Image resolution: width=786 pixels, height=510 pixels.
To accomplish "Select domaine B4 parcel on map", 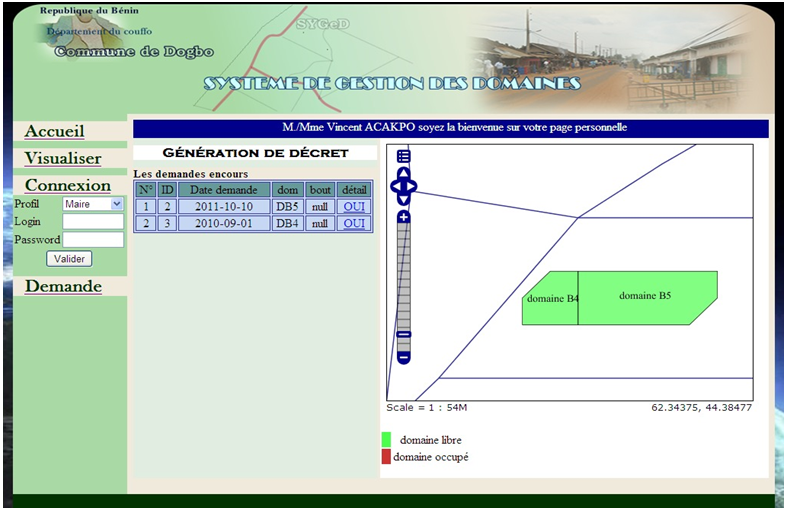I will click(550, 299).
